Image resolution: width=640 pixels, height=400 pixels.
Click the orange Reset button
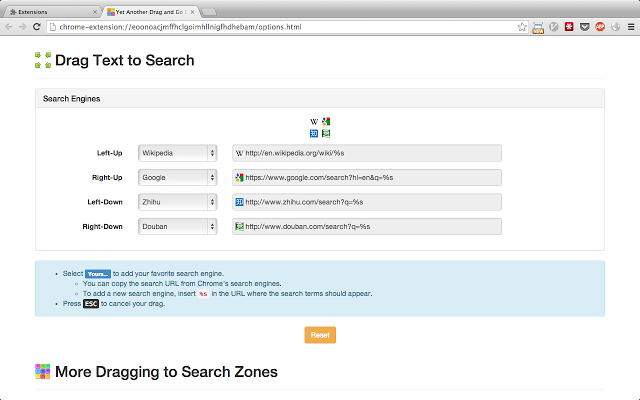(x=320, y=335)
